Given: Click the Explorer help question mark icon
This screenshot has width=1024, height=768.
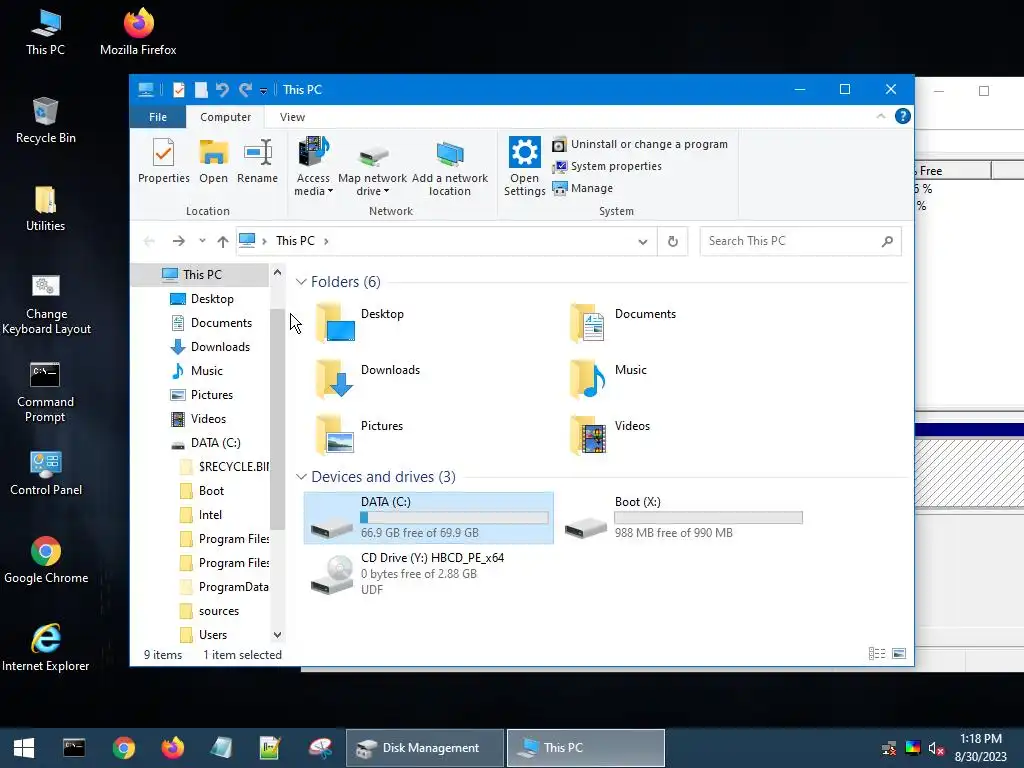Looking at the screenshot, I should tap(903, 116).
